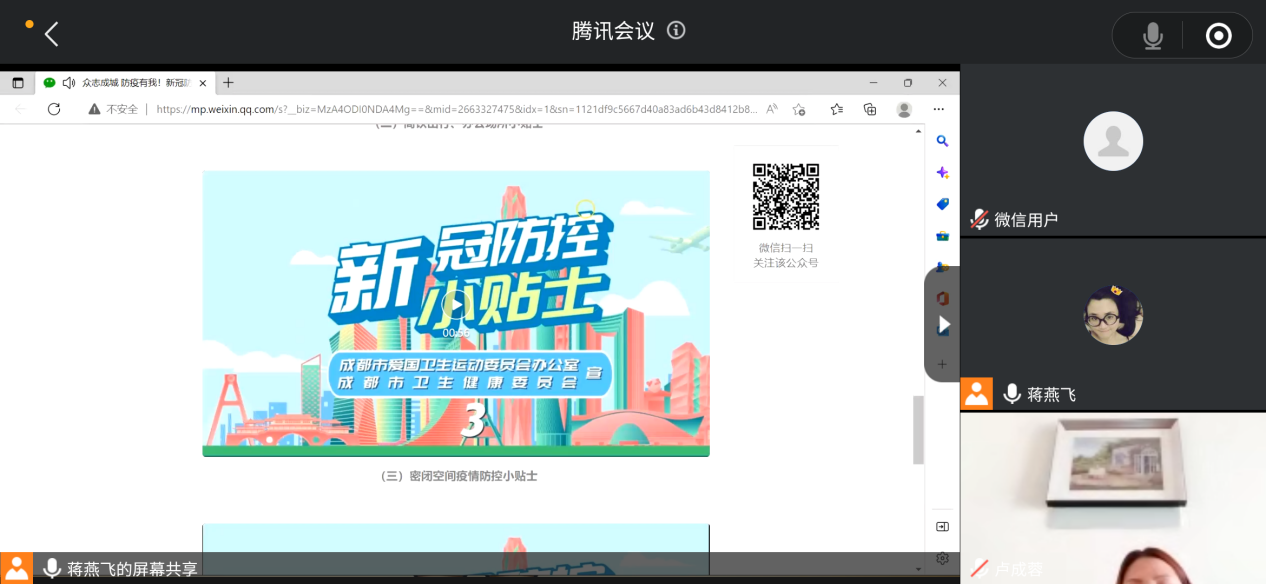Open sidebar search magnifier icon
Image resolution: width=1266 pixels, height=584 pixels.
pos(942,142)
